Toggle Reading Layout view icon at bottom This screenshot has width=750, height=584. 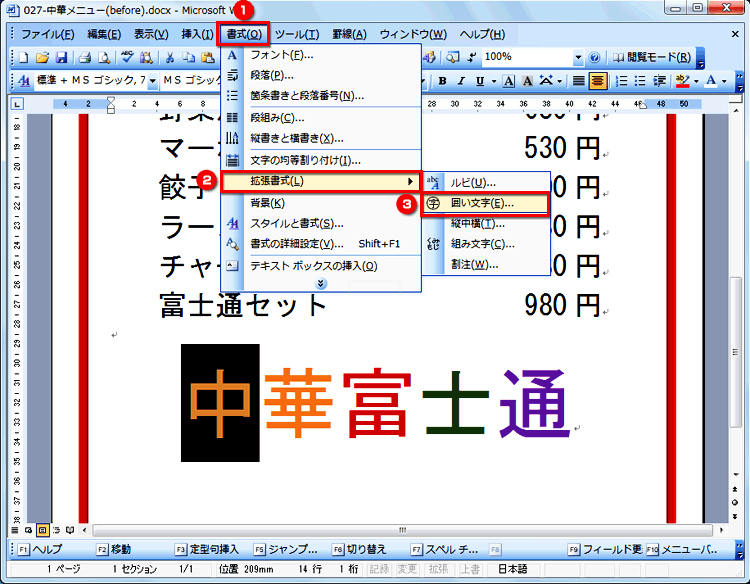coord(70,530)
